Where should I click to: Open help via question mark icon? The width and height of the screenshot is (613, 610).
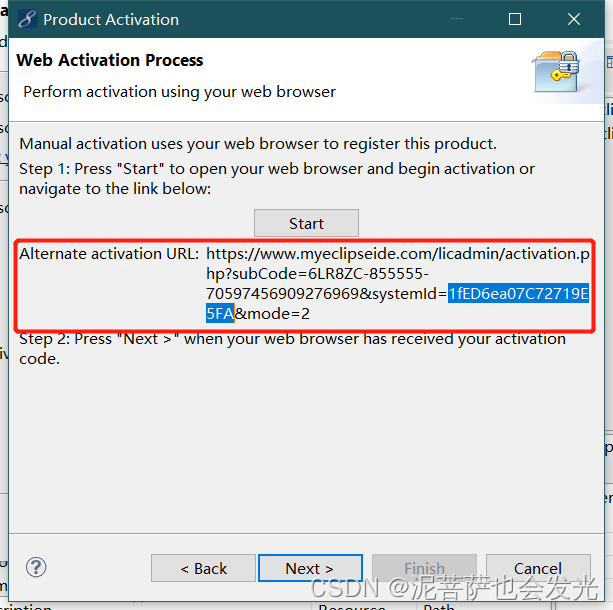[x=36, y=567]
